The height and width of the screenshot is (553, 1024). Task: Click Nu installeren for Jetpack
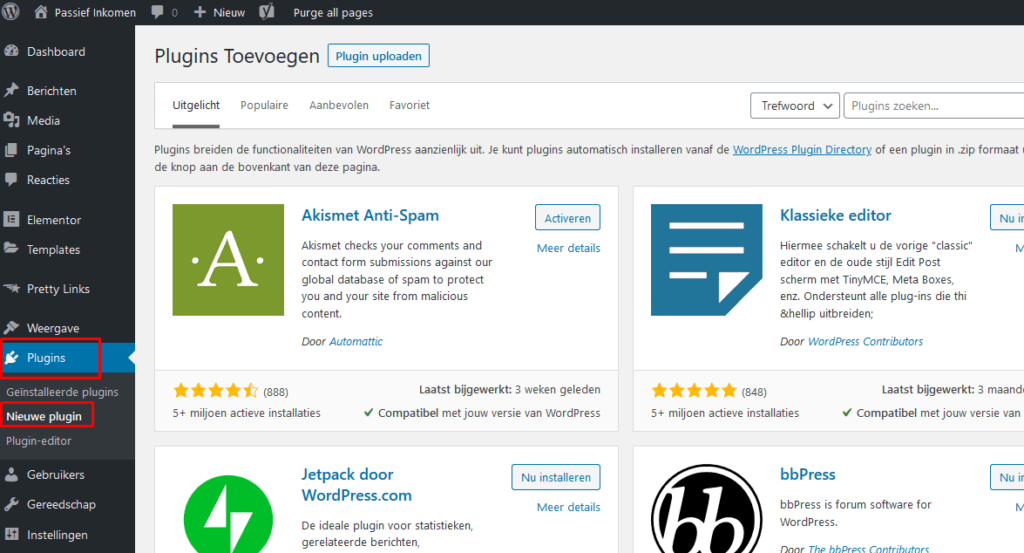pyautogui.click(x=556, y=477)
